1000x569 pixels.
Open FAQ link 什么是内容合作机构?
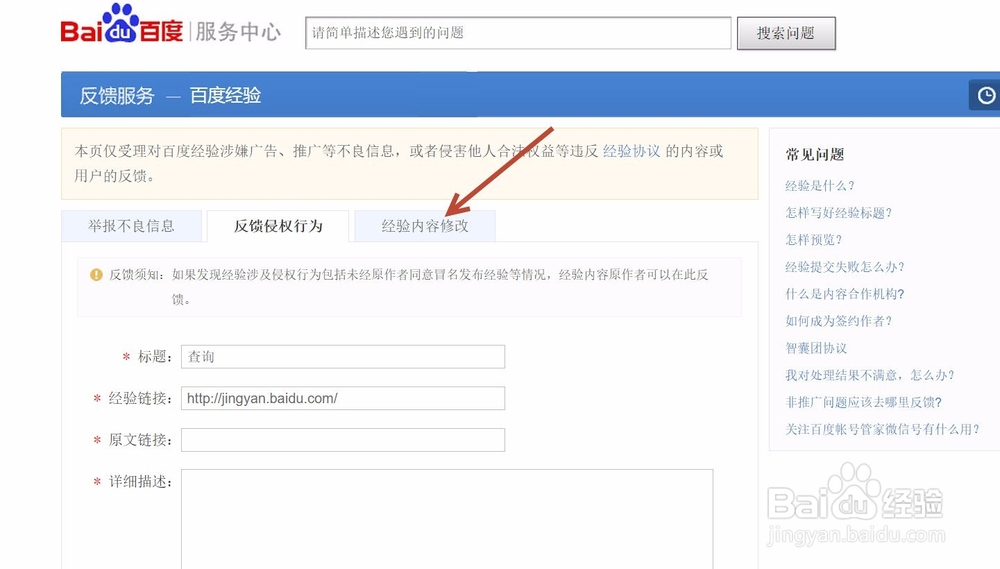[x=844, y=293]
